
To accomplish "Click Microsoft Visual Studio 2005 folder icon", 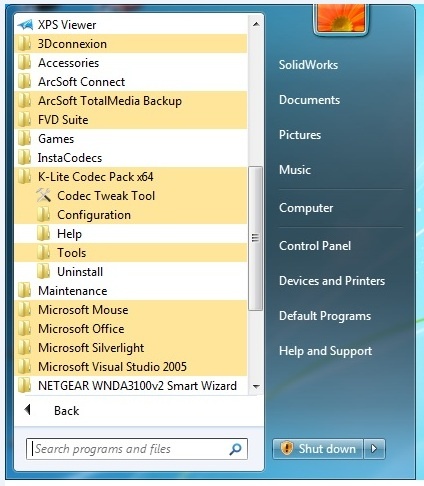I will 25,367.
